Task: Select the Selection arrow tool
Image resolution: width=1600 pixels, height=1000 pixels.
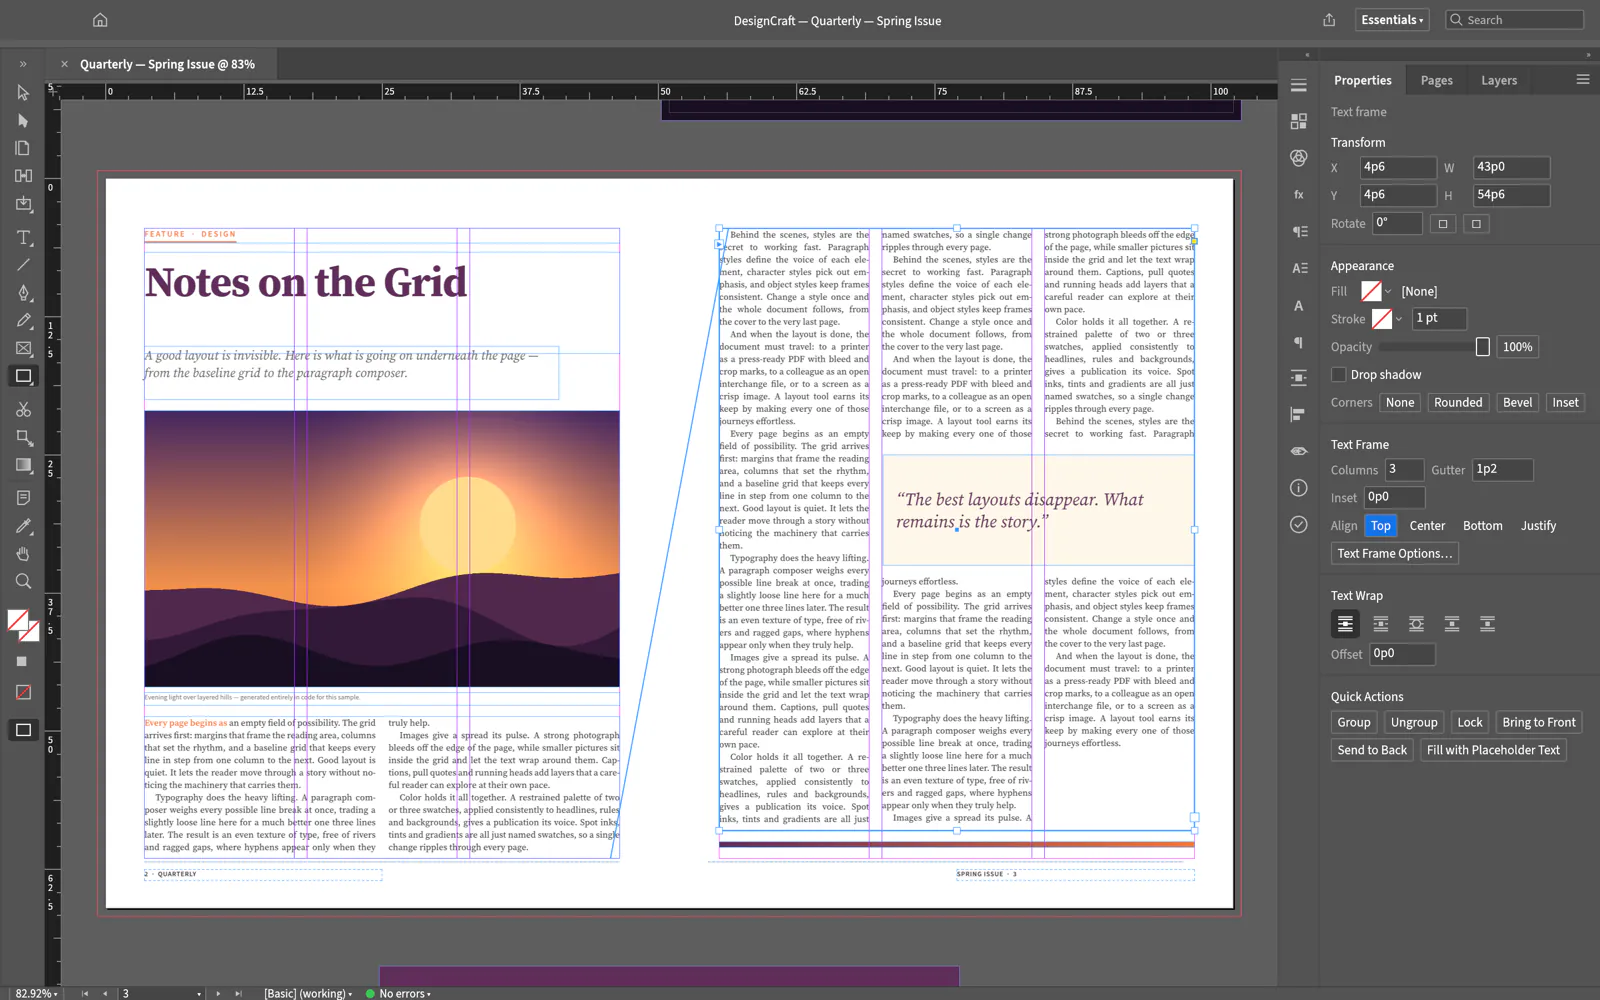Action: 23,92
